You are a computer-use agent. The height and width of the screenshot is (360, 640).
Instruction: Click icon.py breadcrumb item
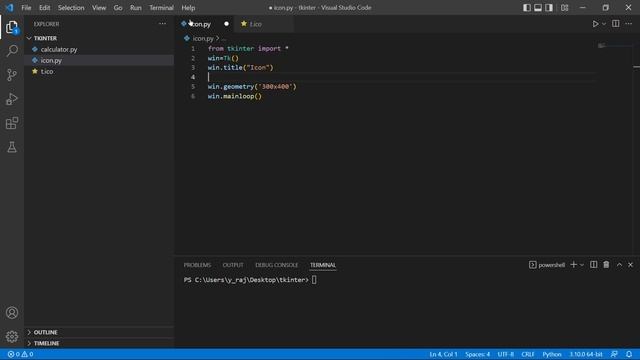click(203, 38)
